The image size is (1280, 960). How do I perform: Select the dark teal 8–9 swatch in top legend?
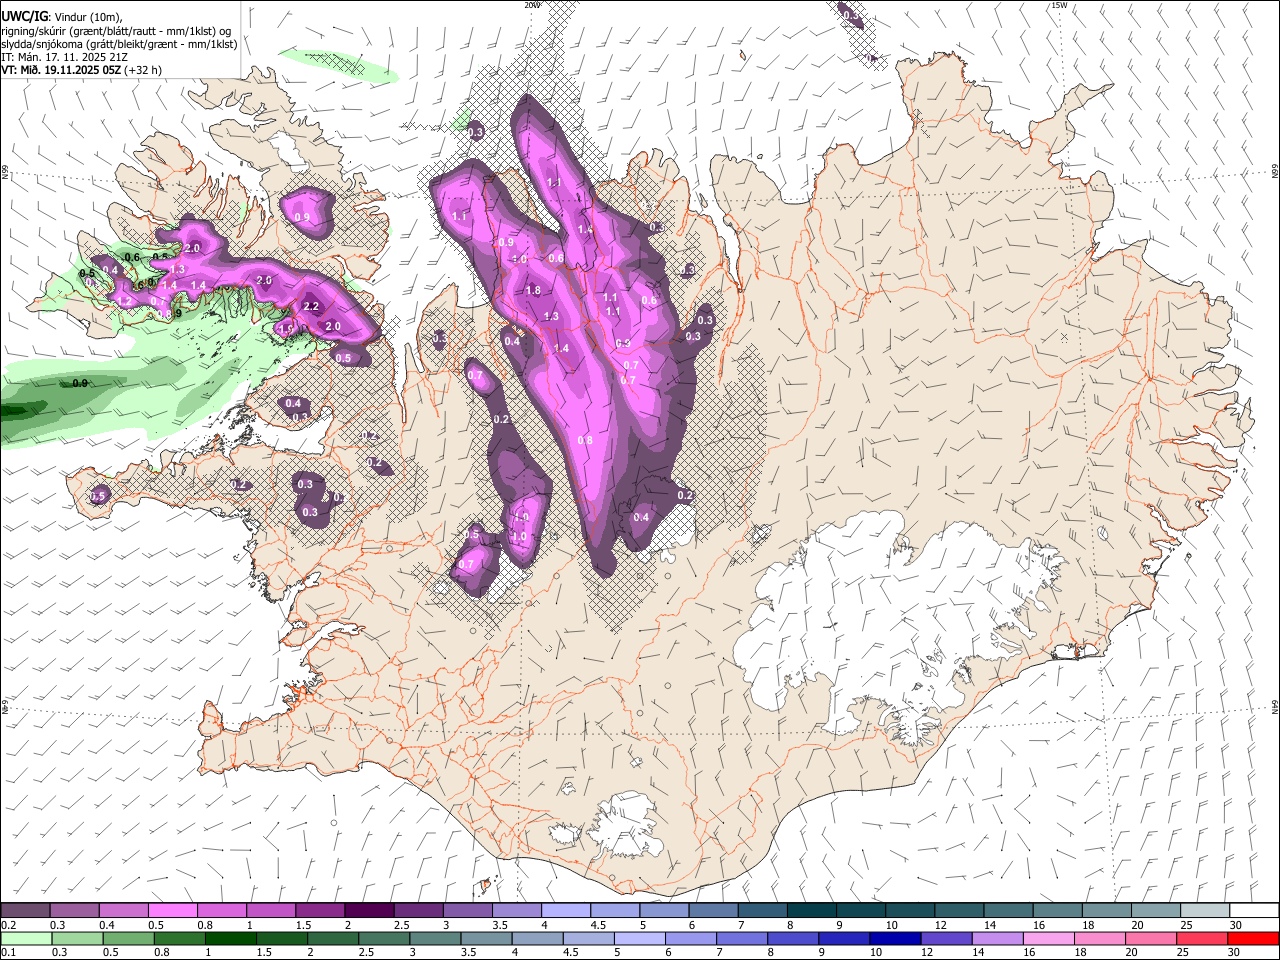coord(812,911)
